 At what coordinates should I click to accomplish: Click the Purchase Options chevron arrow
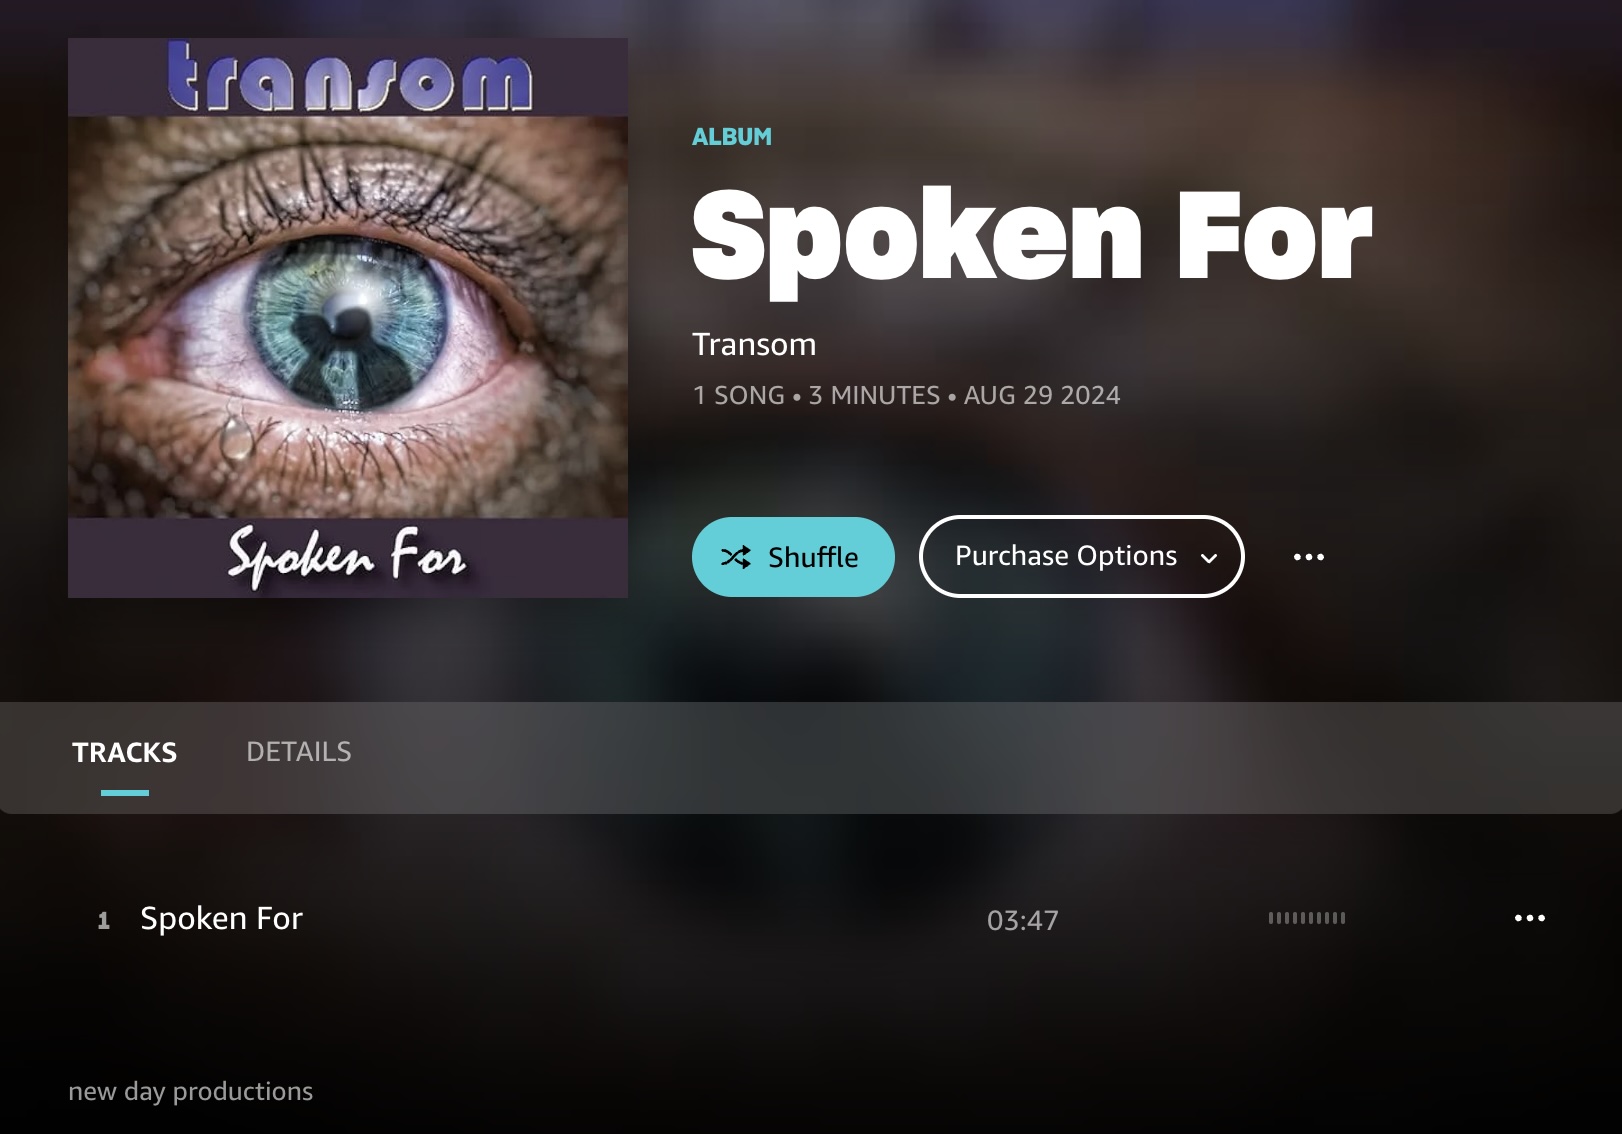coord(1209,558)
